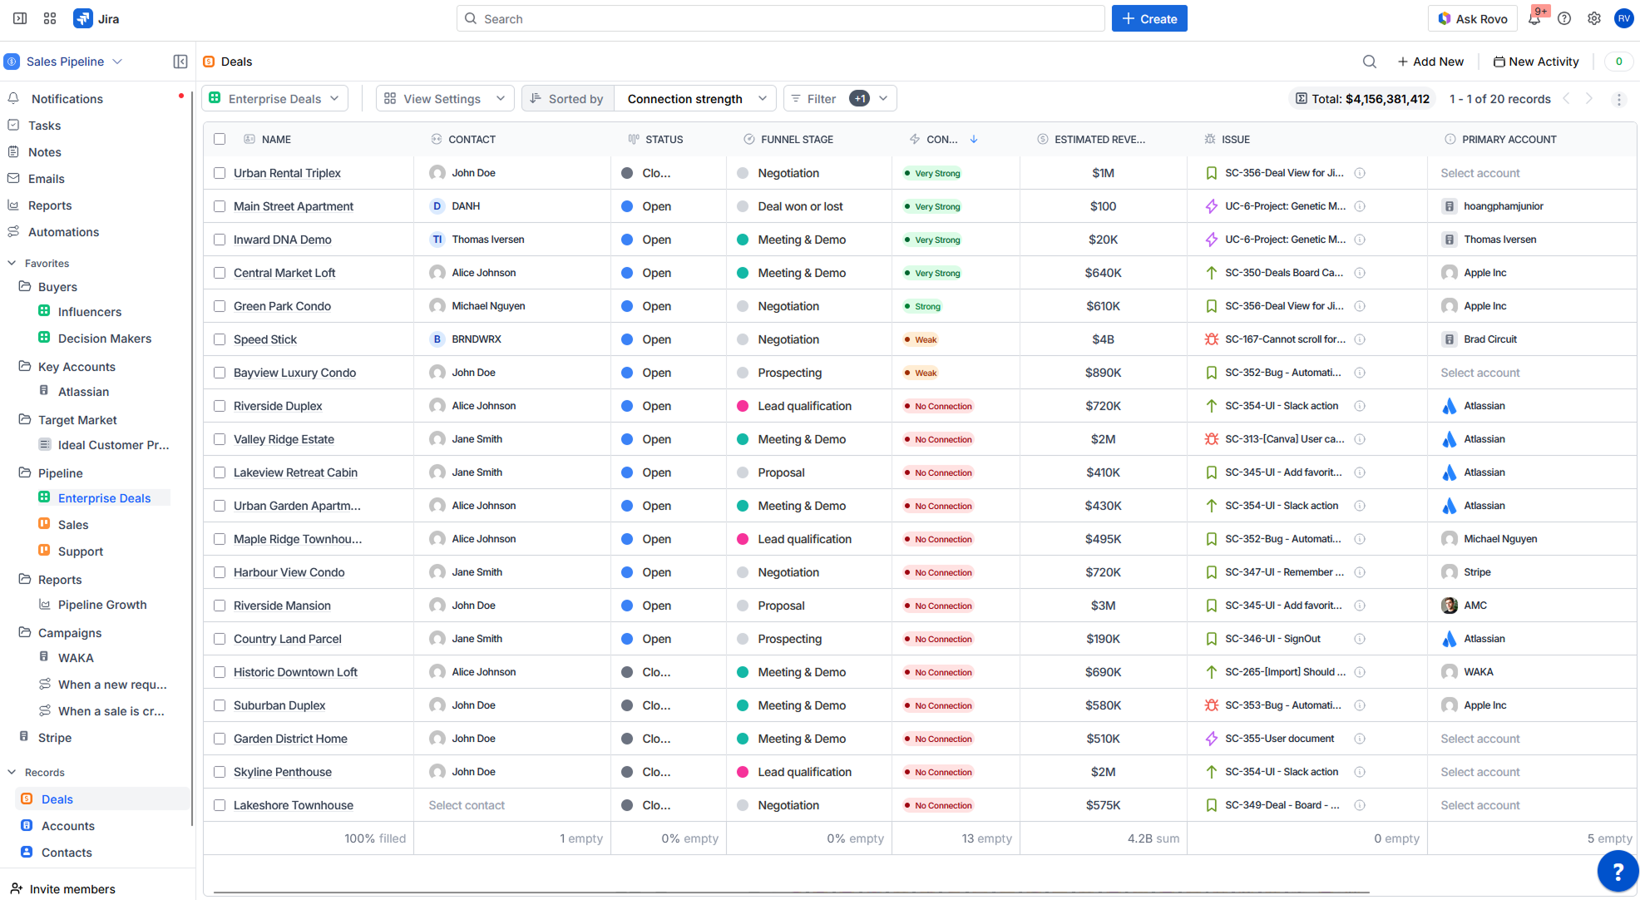The width and height of the screenshot is (1640, 900).
Task: Open the more options kebab icon
Action: click(x=1619, y=99)
